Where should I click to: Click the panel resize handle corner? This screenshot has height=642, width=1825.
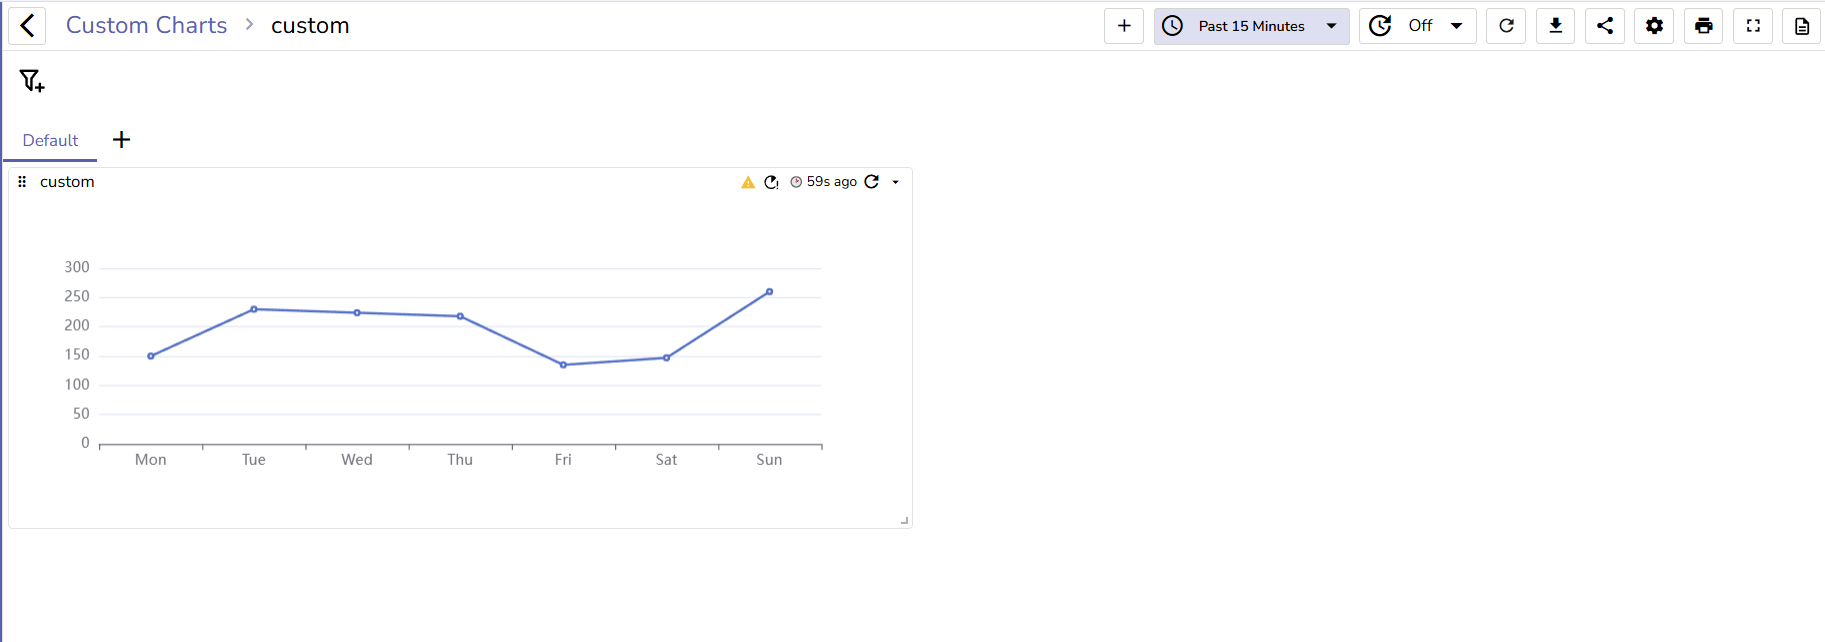pyautogui.click(x=904, y=520)
